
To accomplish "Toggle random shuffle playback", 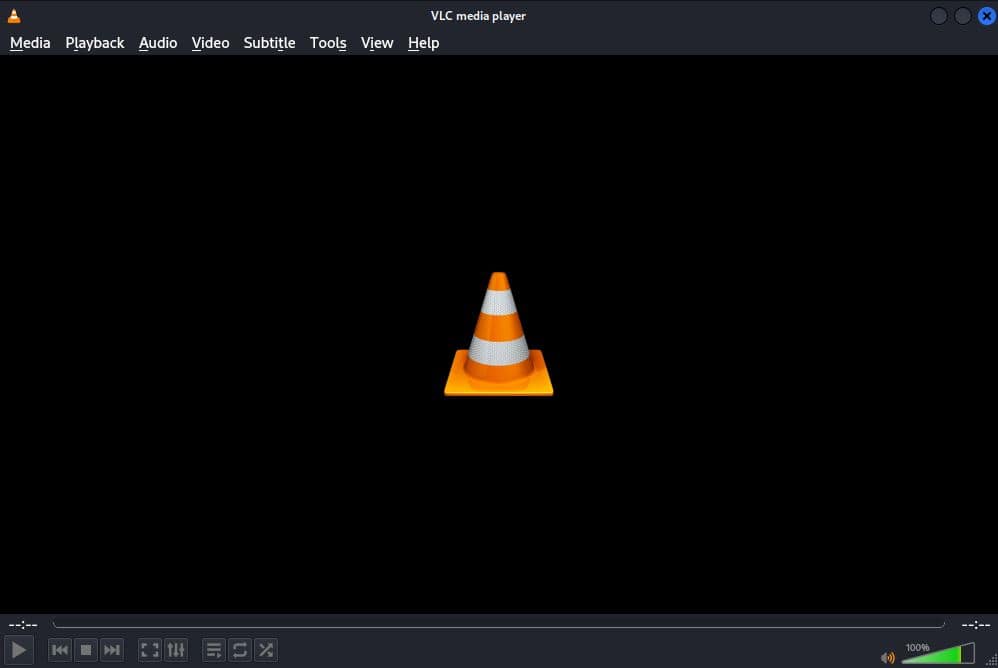I will (266, 650).
